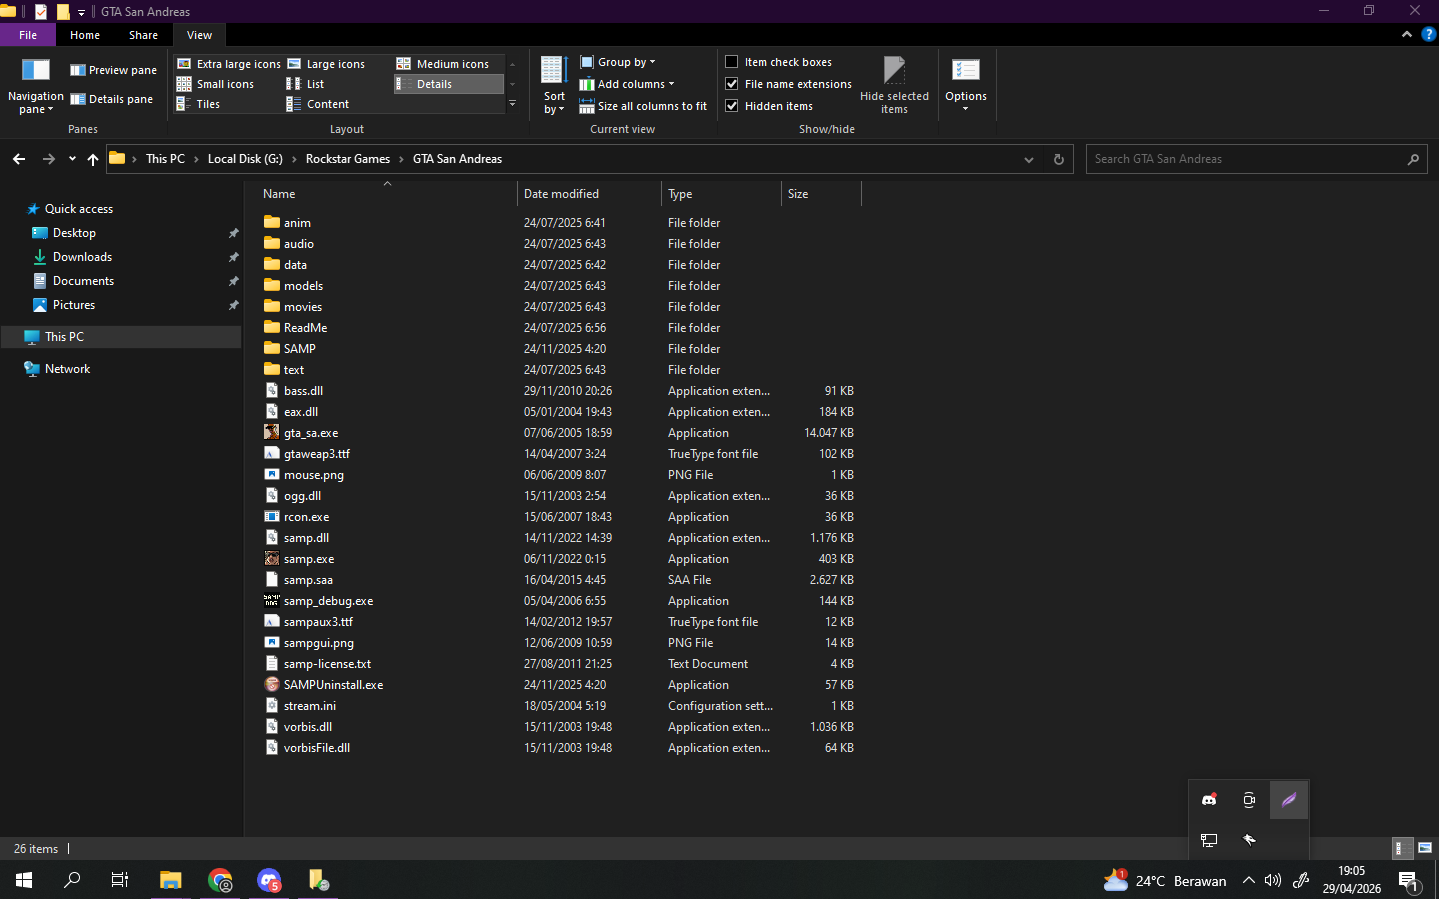Expand the address bar history dropdown
Image resolution: width=1439 pixels, height=899 pixels.
[1029, 159]
